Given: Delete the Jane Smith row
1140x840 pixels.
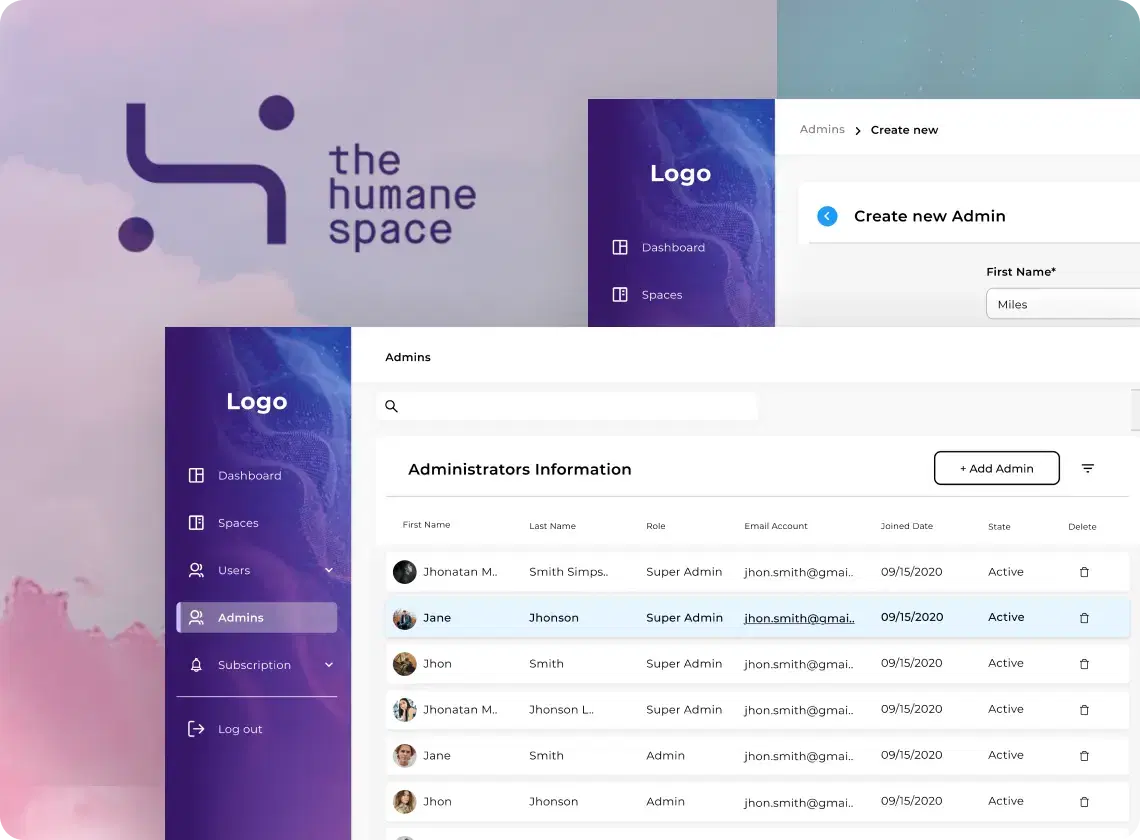Looking at the screenshot, I should pyautogui.click(x=1084, y=756).
